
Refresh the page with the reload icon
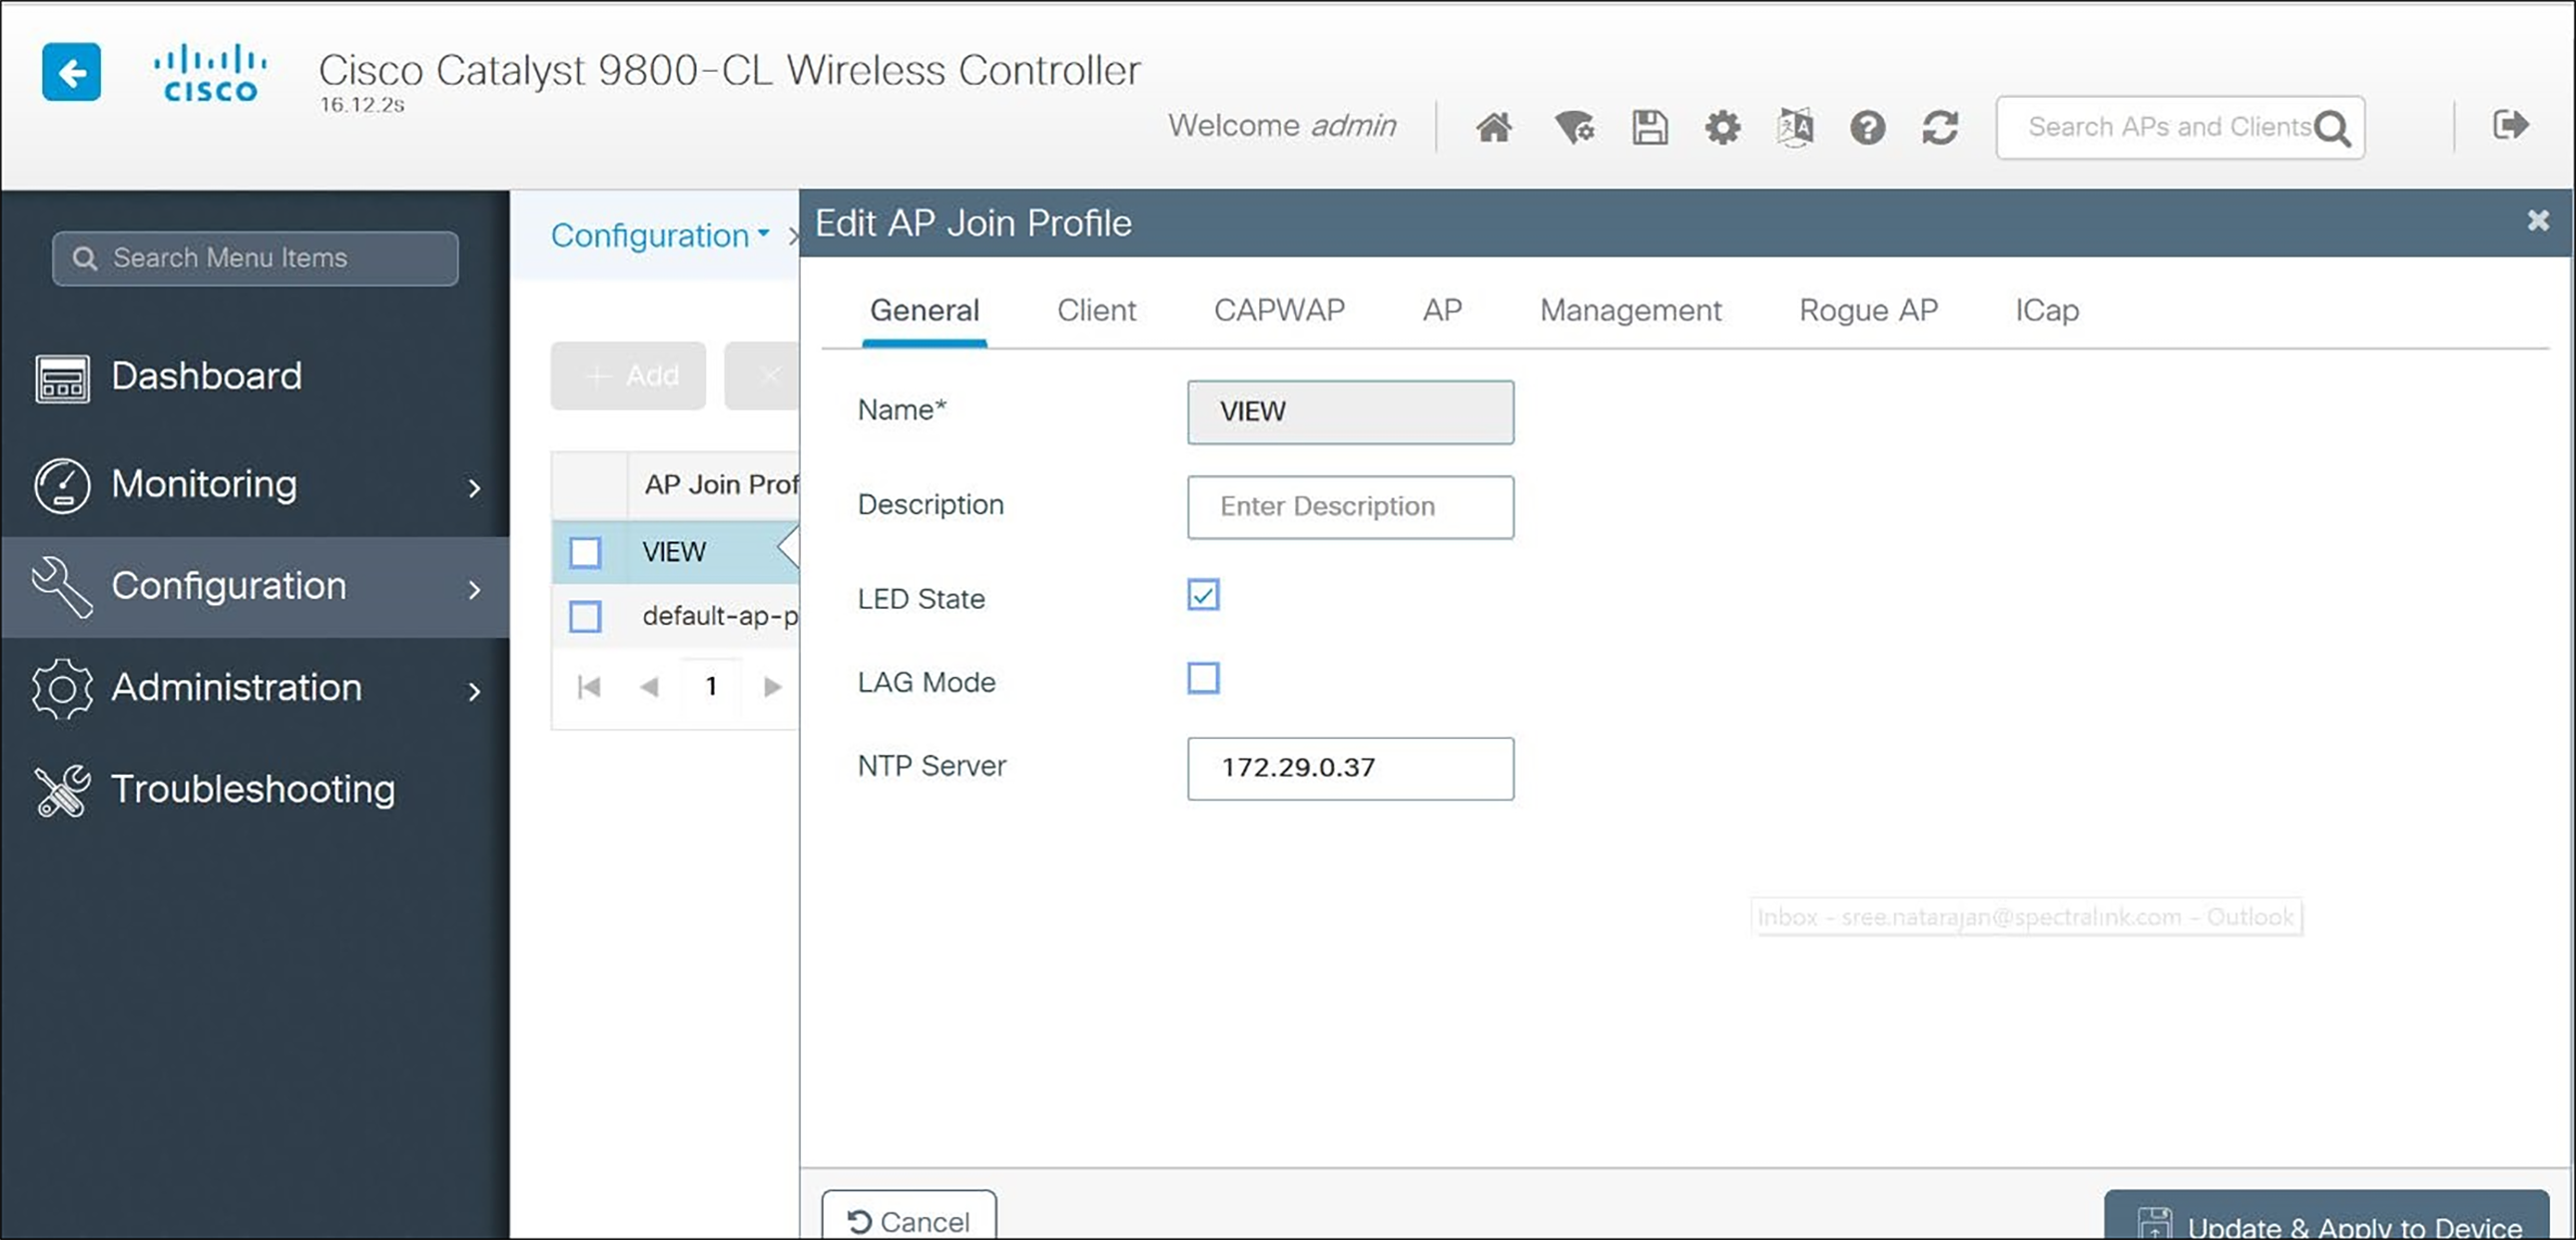coord(1939,127)
